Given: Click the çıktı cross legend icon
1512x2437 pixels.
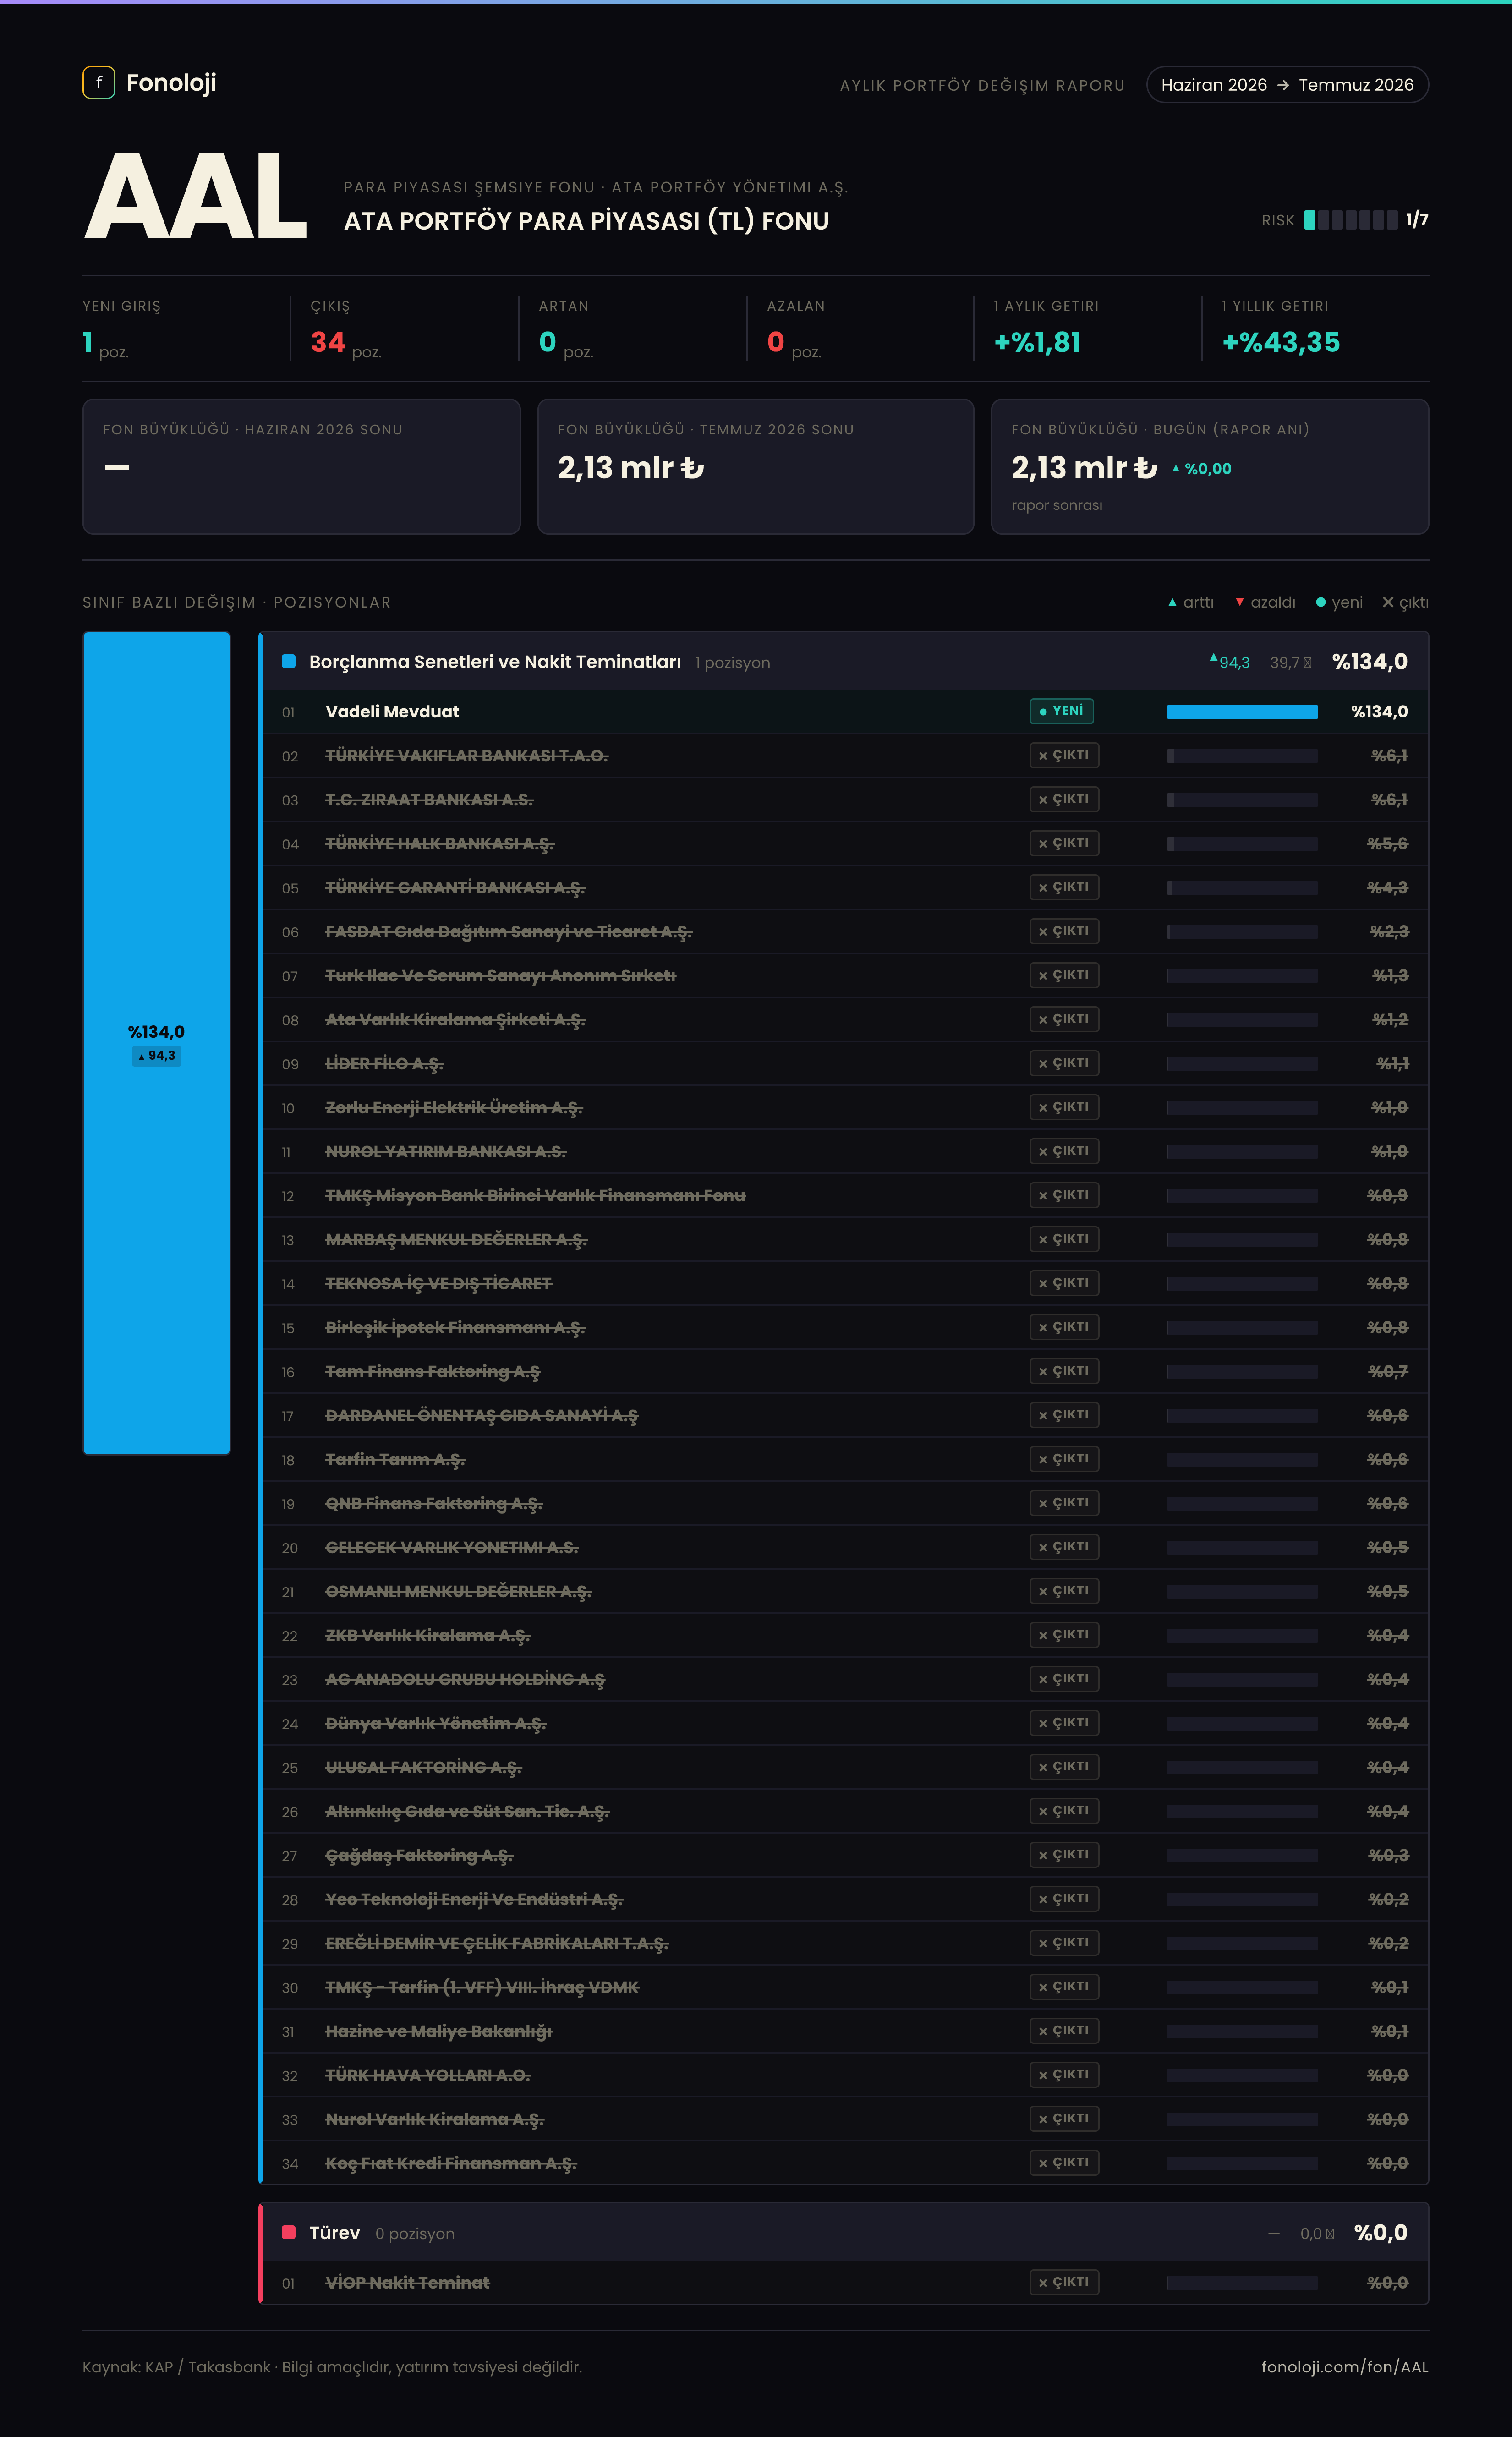Looking at the screenshot, I should tap(1388, 602).
